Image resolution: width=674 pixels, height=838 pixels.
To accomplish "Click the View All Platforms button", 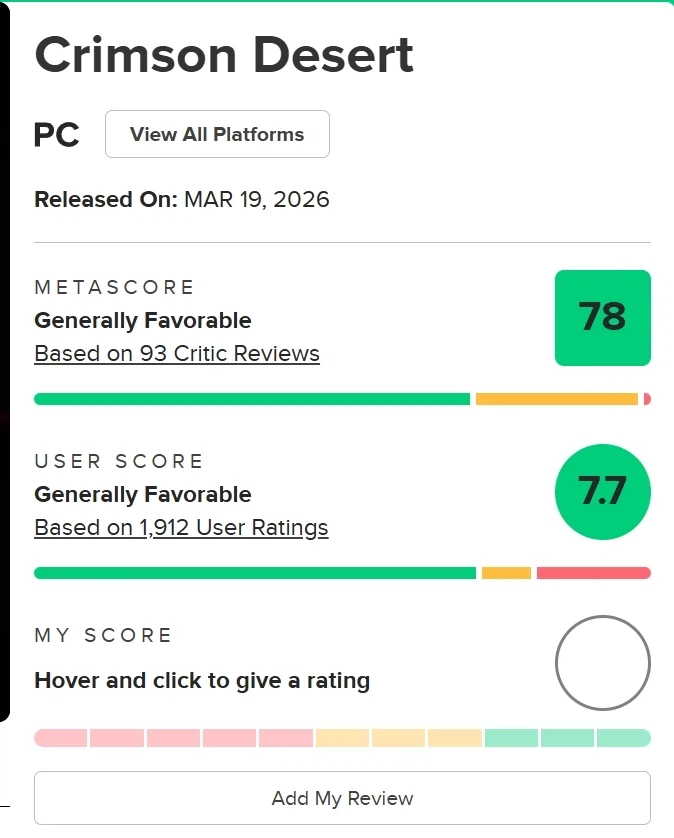I will pos(217,134).
